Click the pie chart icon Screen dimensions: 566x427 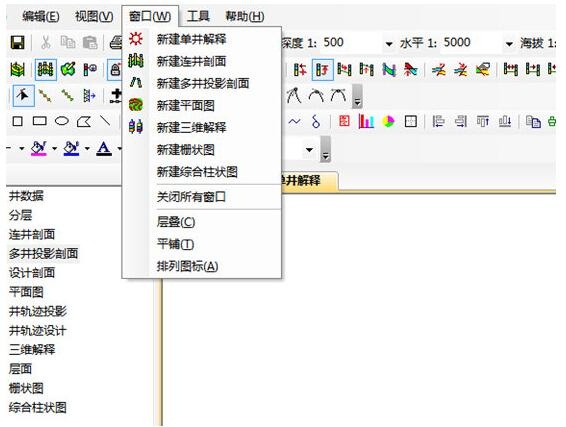[388, 122]
